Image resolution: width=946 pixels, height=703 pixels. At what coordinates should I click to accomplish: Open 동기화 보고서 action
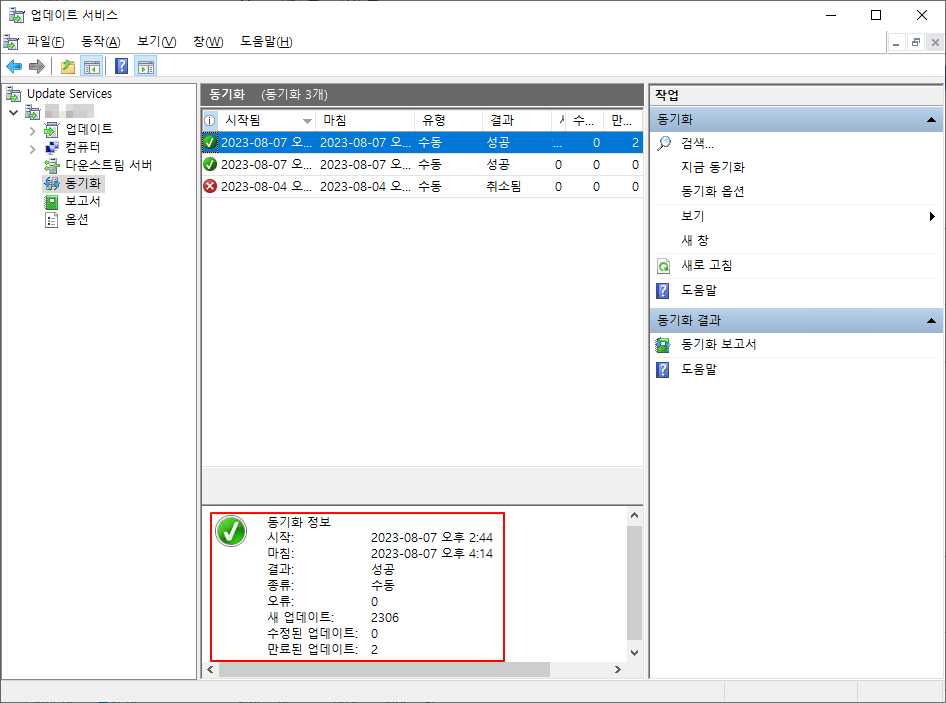tap(719, 344)
